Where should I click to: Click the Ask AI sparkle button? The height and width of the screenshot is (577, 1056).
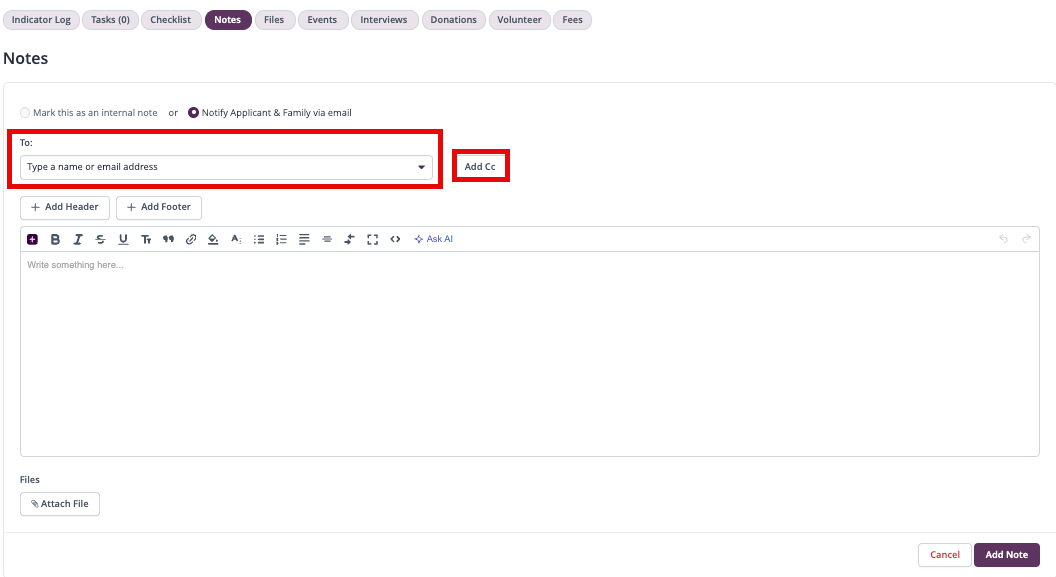tap(433, 239)
